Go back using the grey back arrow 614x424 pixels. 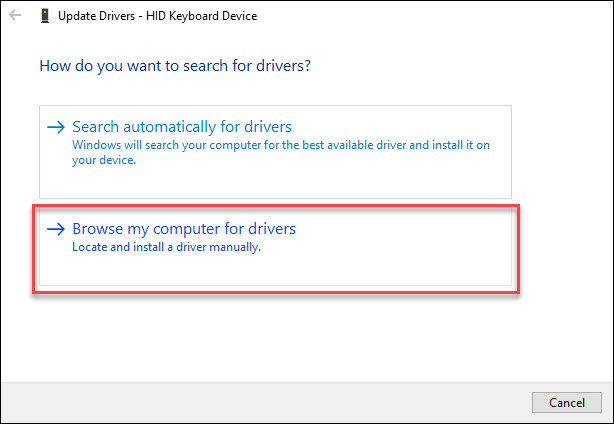[x=15, y=16]
